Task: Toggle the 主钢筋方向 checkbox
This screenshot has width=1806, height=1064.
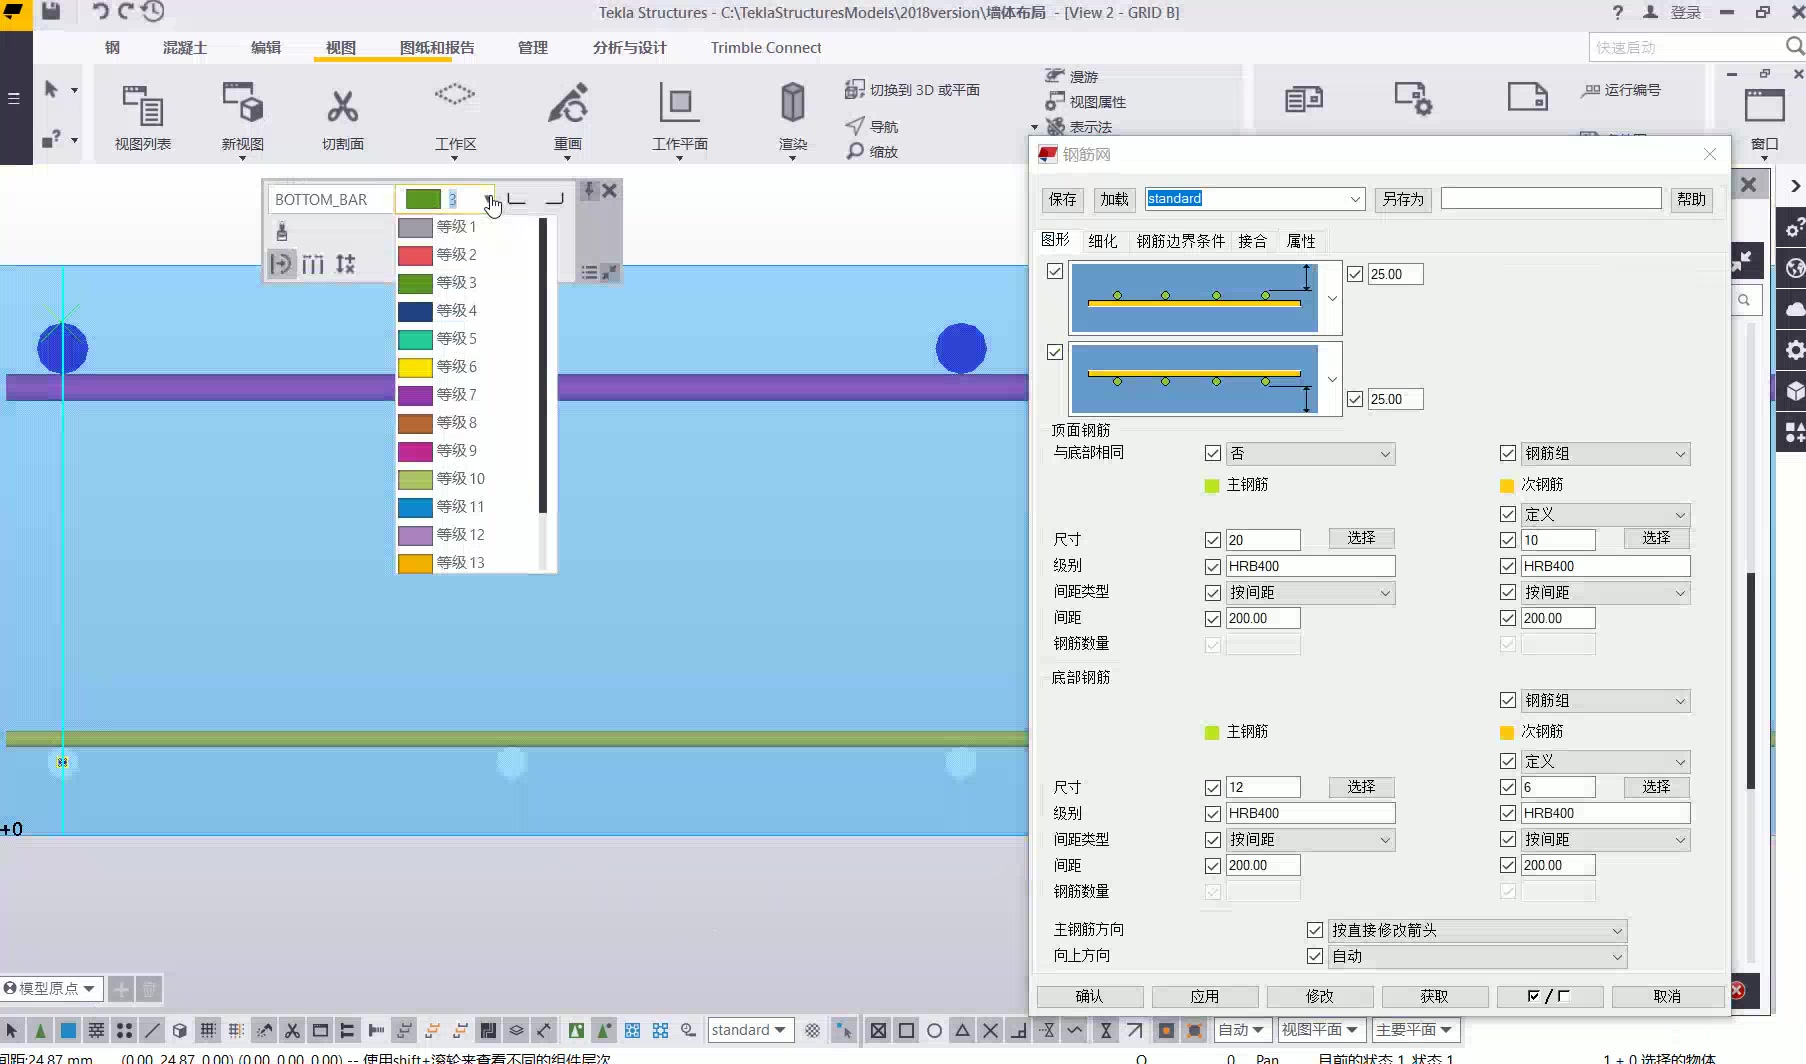Action: (1315, 931)
